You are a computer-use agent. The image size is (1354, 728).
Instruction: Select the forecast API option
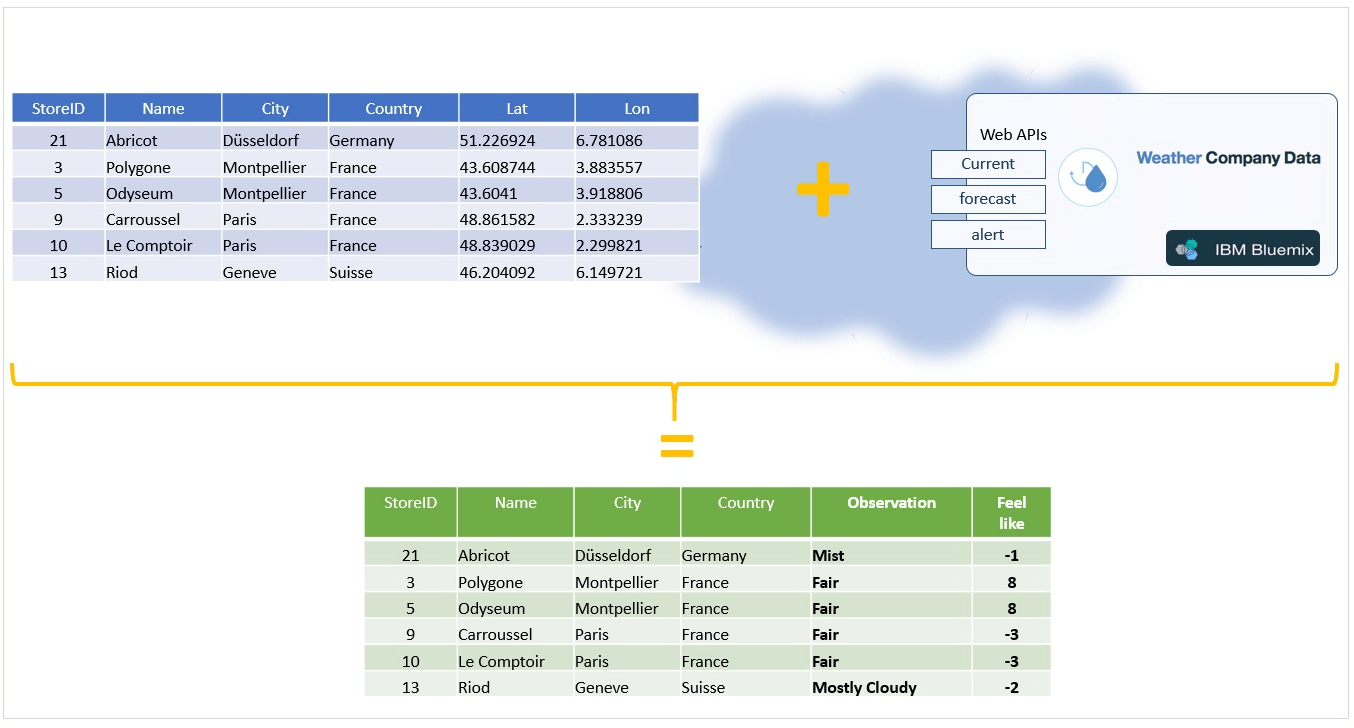[988, 199]
